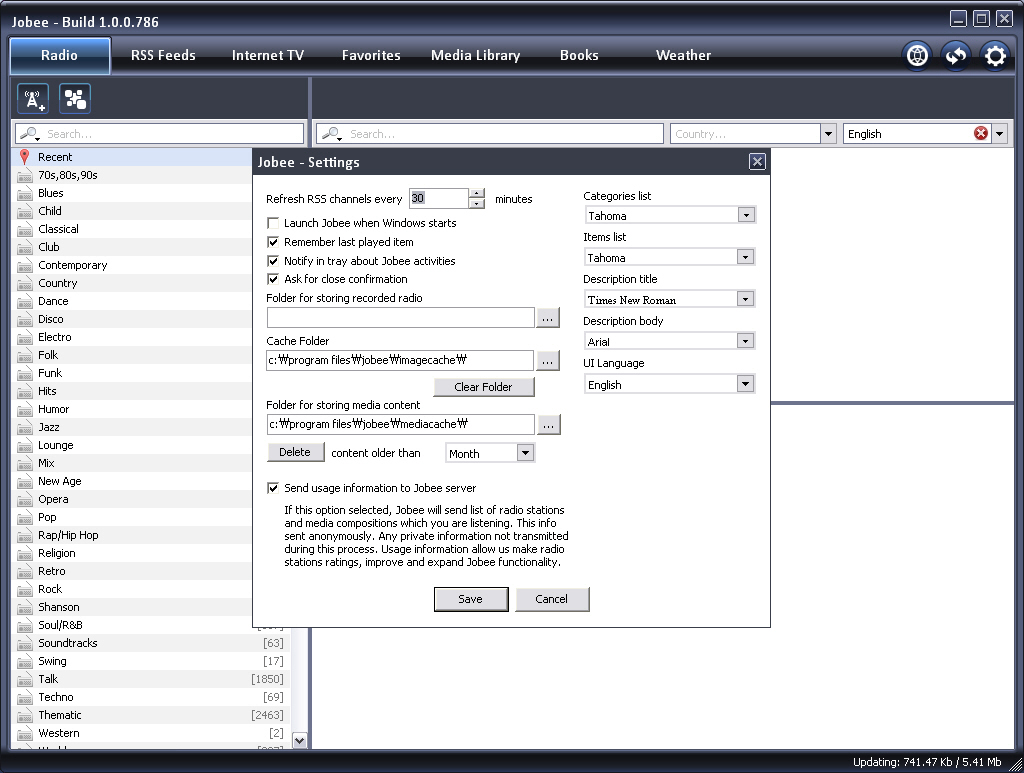
Task: Click the recorded radio folder input field
Action: pyautogui.click(x=400, y=318)
